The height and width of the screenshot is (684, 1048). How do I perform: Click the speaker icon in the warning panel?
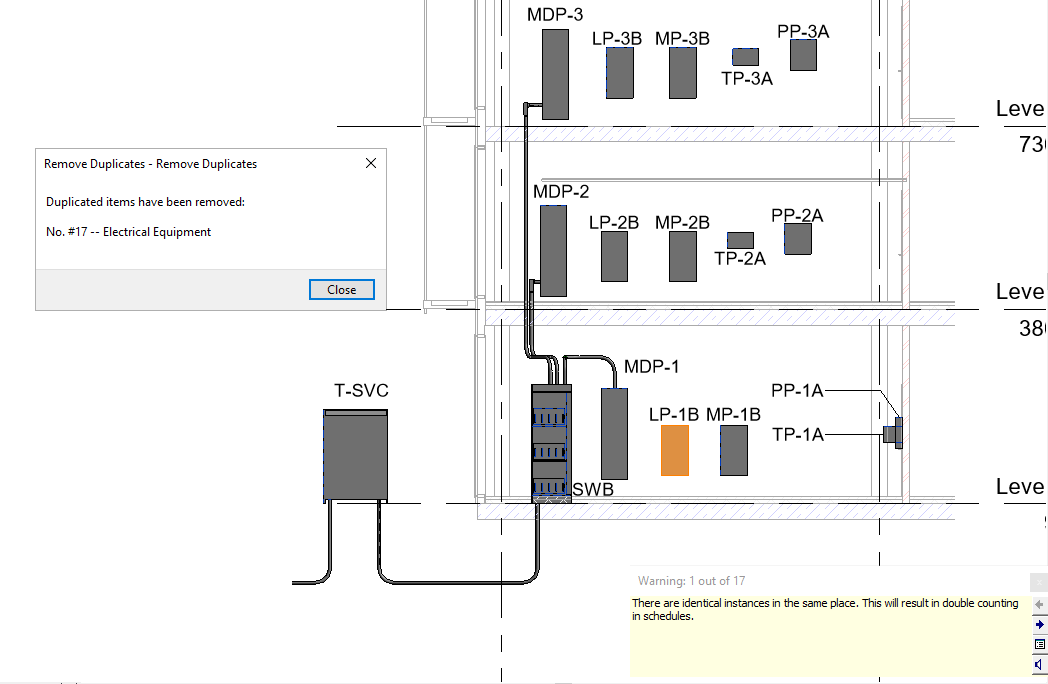coord(1039,665)
